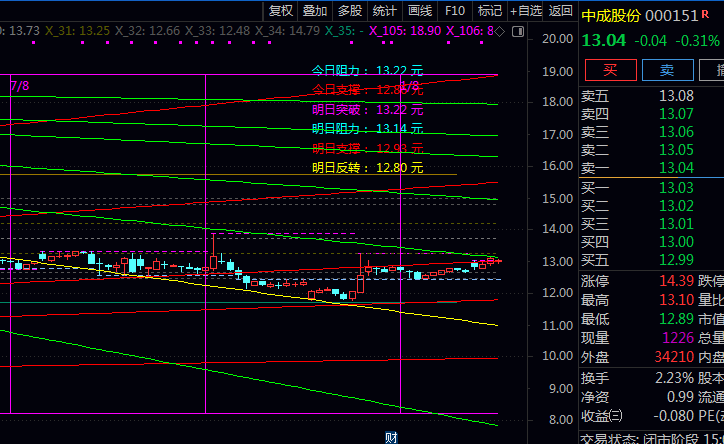This screenshot has width=724, height=444.
Task: Click the 7/8 date marker on chart
Action: point(20,87)
